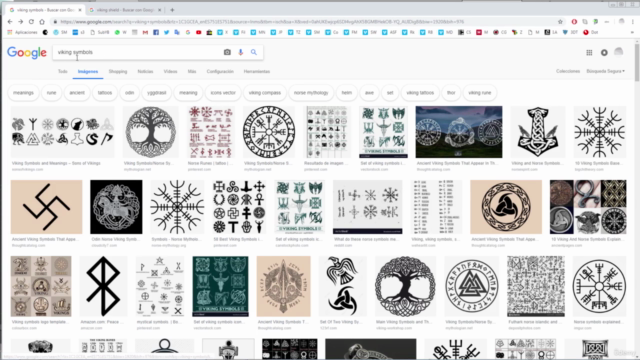Filter by the ancient chip

[77, 93]
